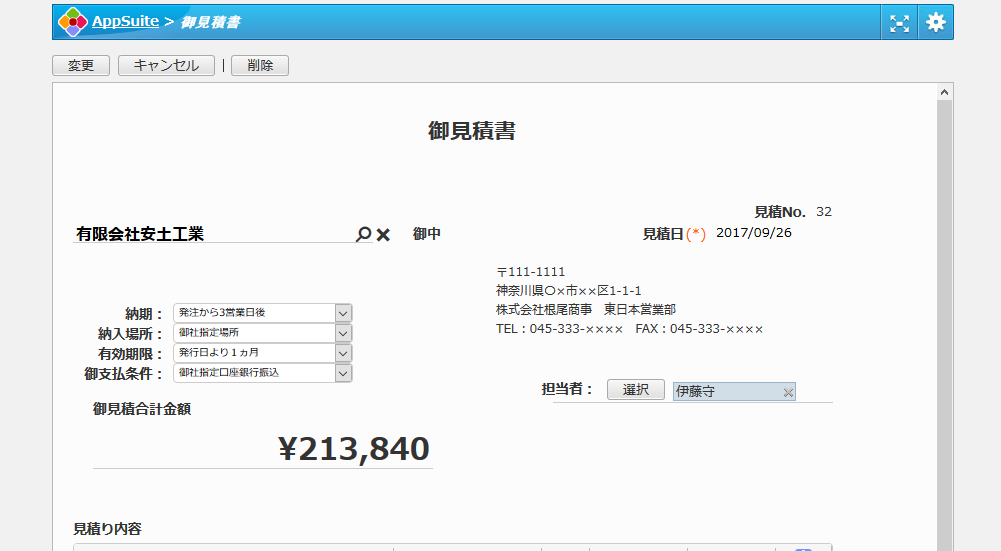Expand the 納期 dropdown
1001x551 pixels.
[343, 313]
